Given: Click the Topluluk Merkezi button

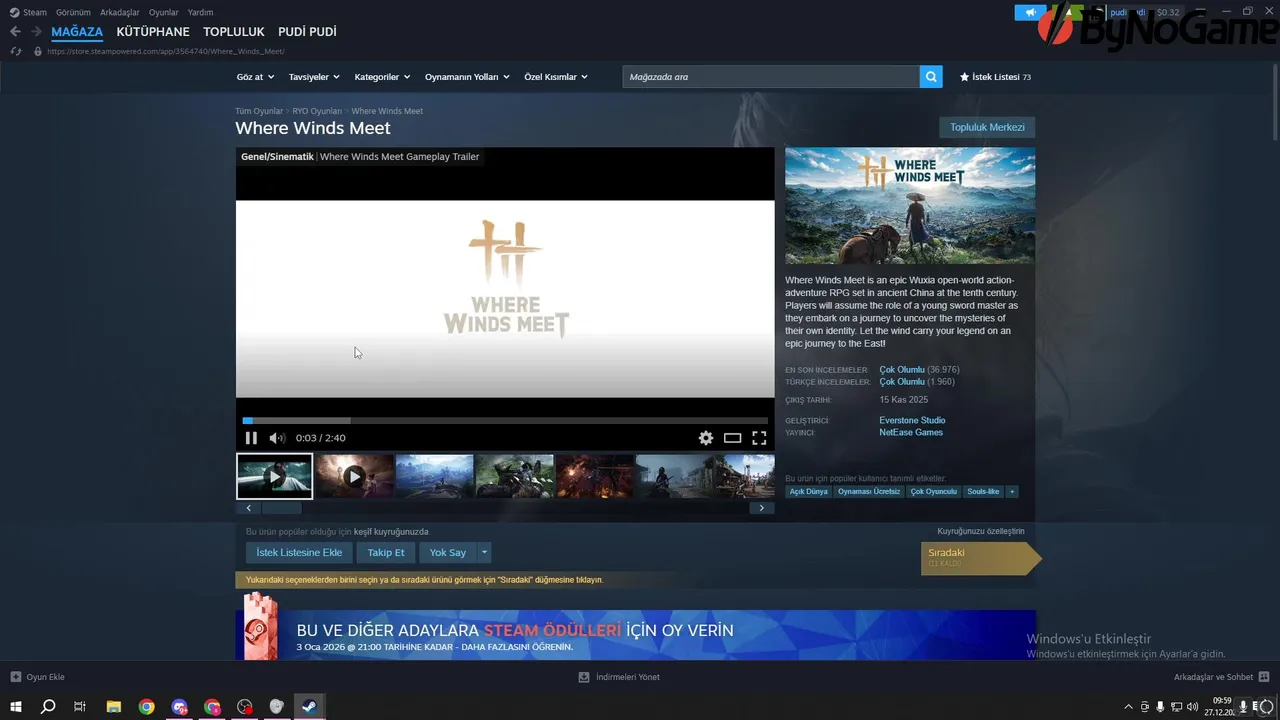Looking at the screenshot, I should [x=987, y=128].
